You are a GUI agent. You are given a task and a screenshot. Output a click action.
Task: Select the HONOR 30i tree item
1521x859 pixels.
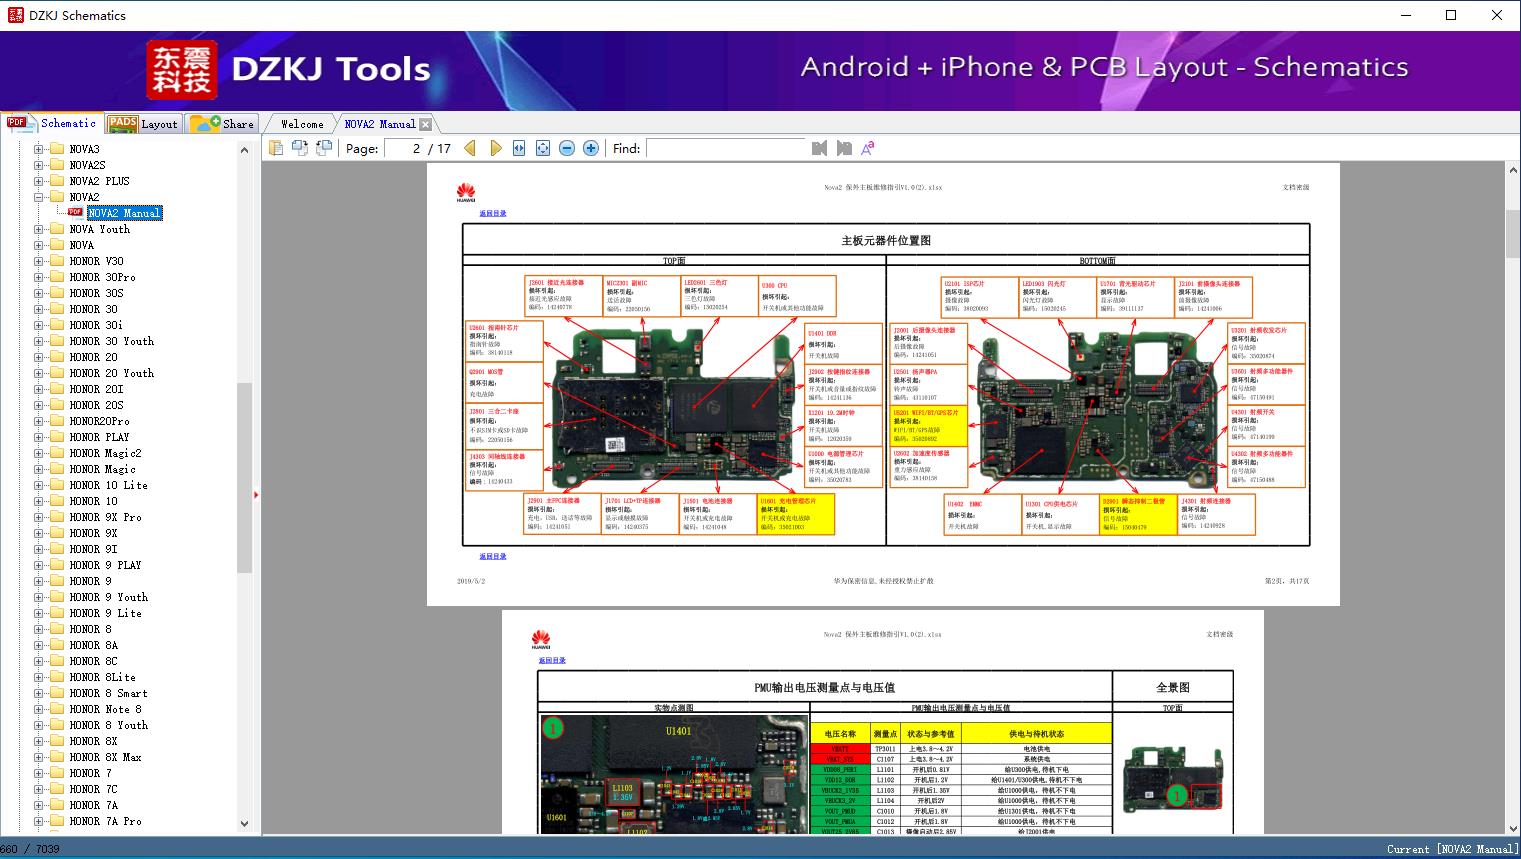click(x=96, y=325)
